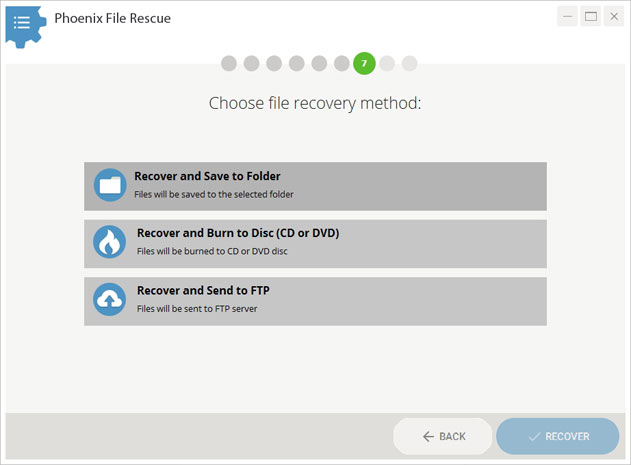Click the flame burn-to-disc icon
Image resolution: width=631 pixels, height=465 pixels.
[109, 242]
